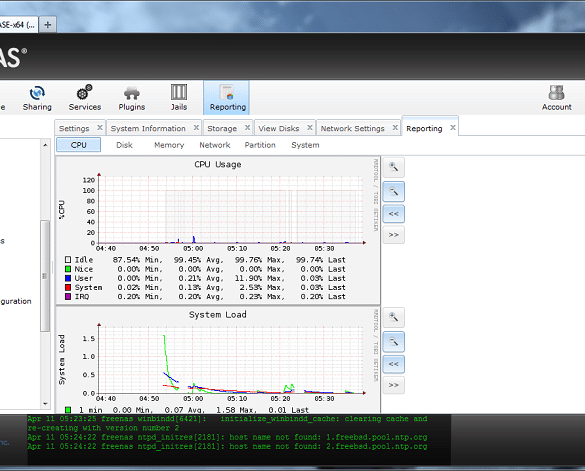Click the purple IRQ legend swatch
Screen dimensions: 585x471
(68, 296)
